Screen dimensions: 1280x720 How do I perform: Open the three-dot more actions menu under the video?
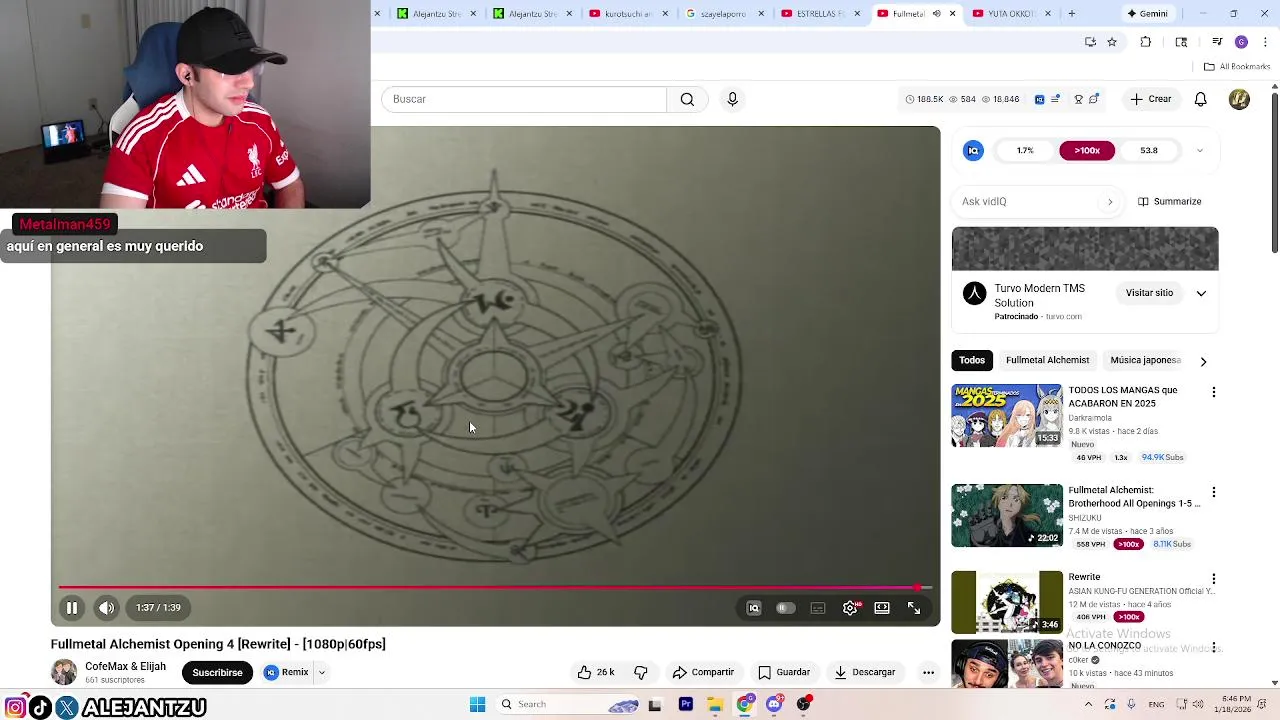928,672
